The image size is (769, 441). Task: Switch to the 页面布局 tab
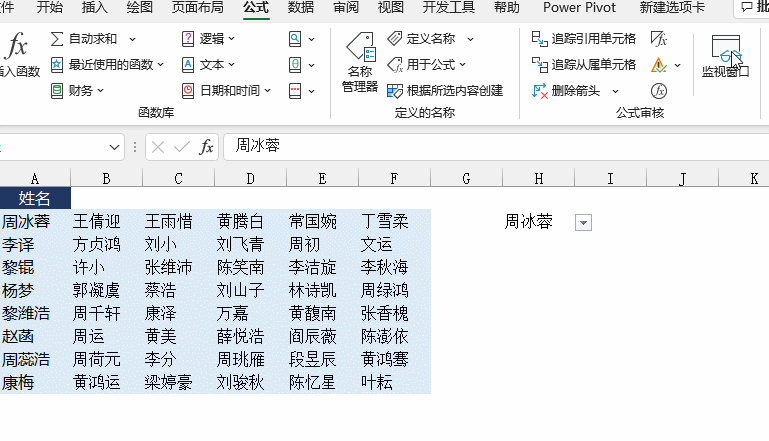click(x=198, y=7)
